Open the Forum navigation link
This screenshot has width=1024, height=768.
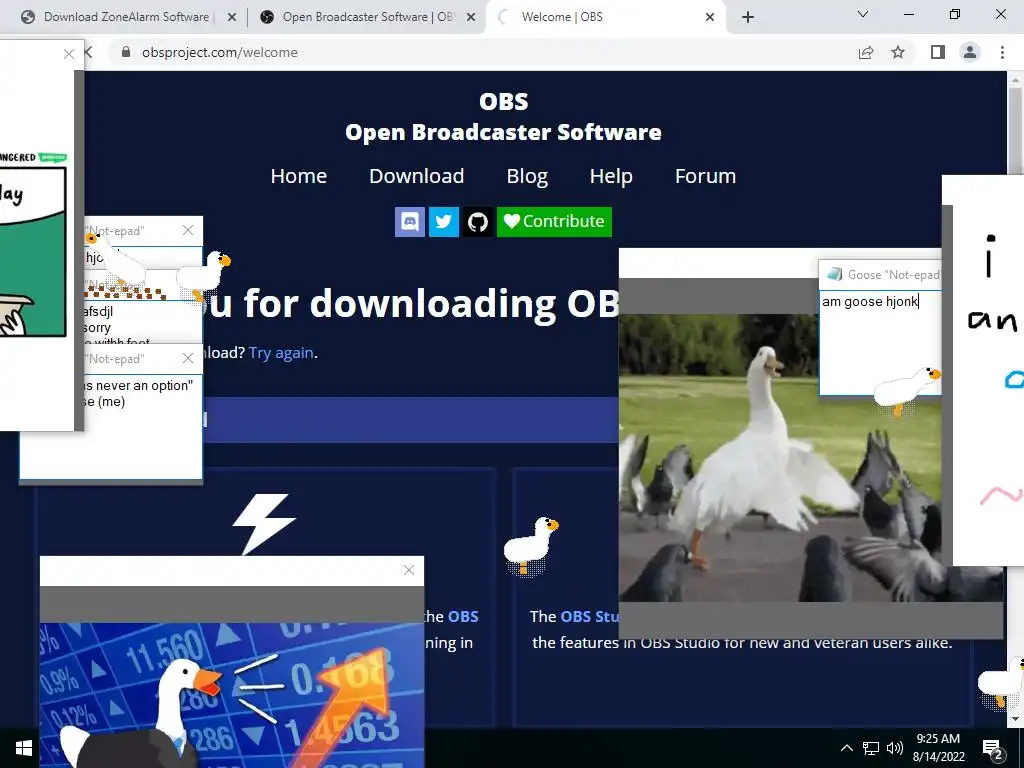click(705, 176)
